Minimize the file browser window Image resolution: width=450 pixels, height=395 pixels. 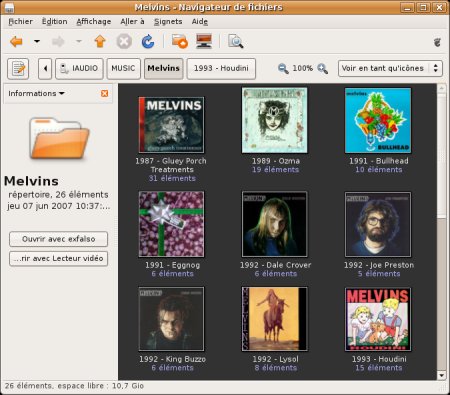[x=407, y=7]
